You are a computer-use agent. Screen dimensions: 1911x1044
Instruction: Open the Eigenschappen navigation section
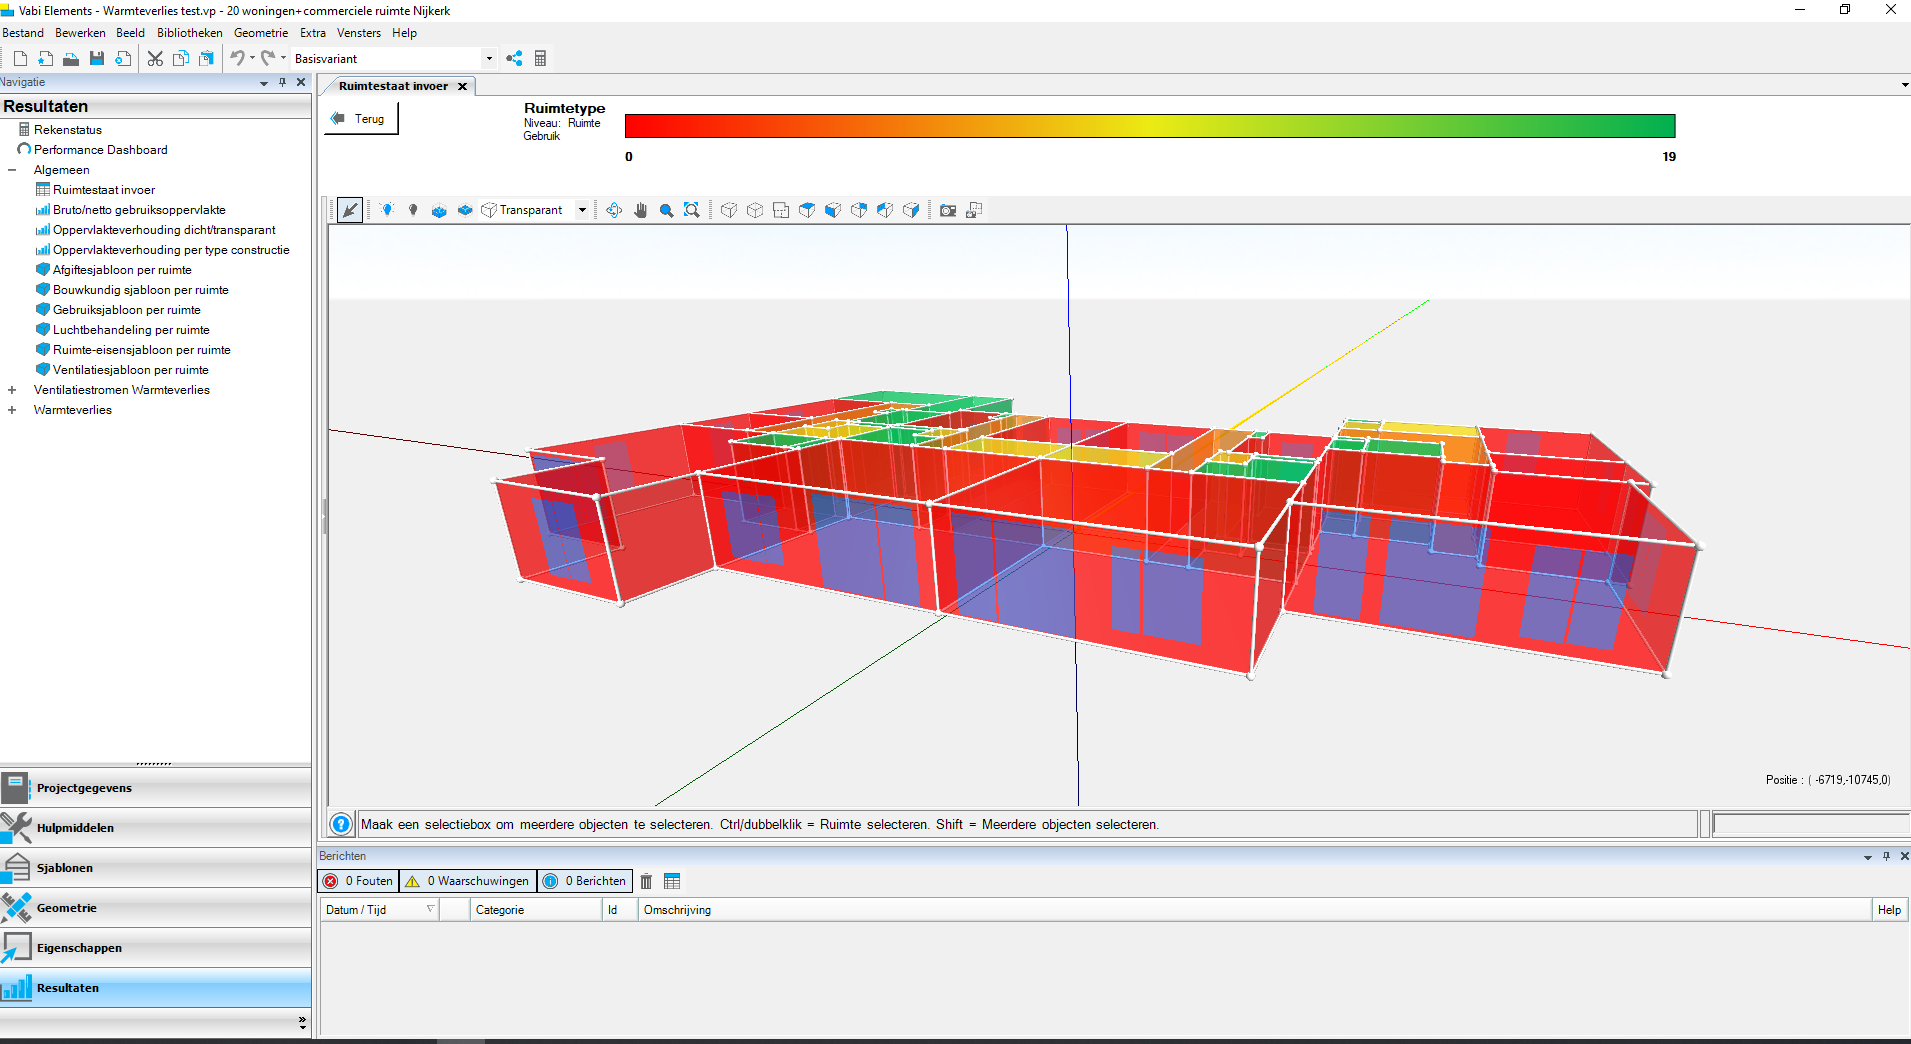pos(79,948)
